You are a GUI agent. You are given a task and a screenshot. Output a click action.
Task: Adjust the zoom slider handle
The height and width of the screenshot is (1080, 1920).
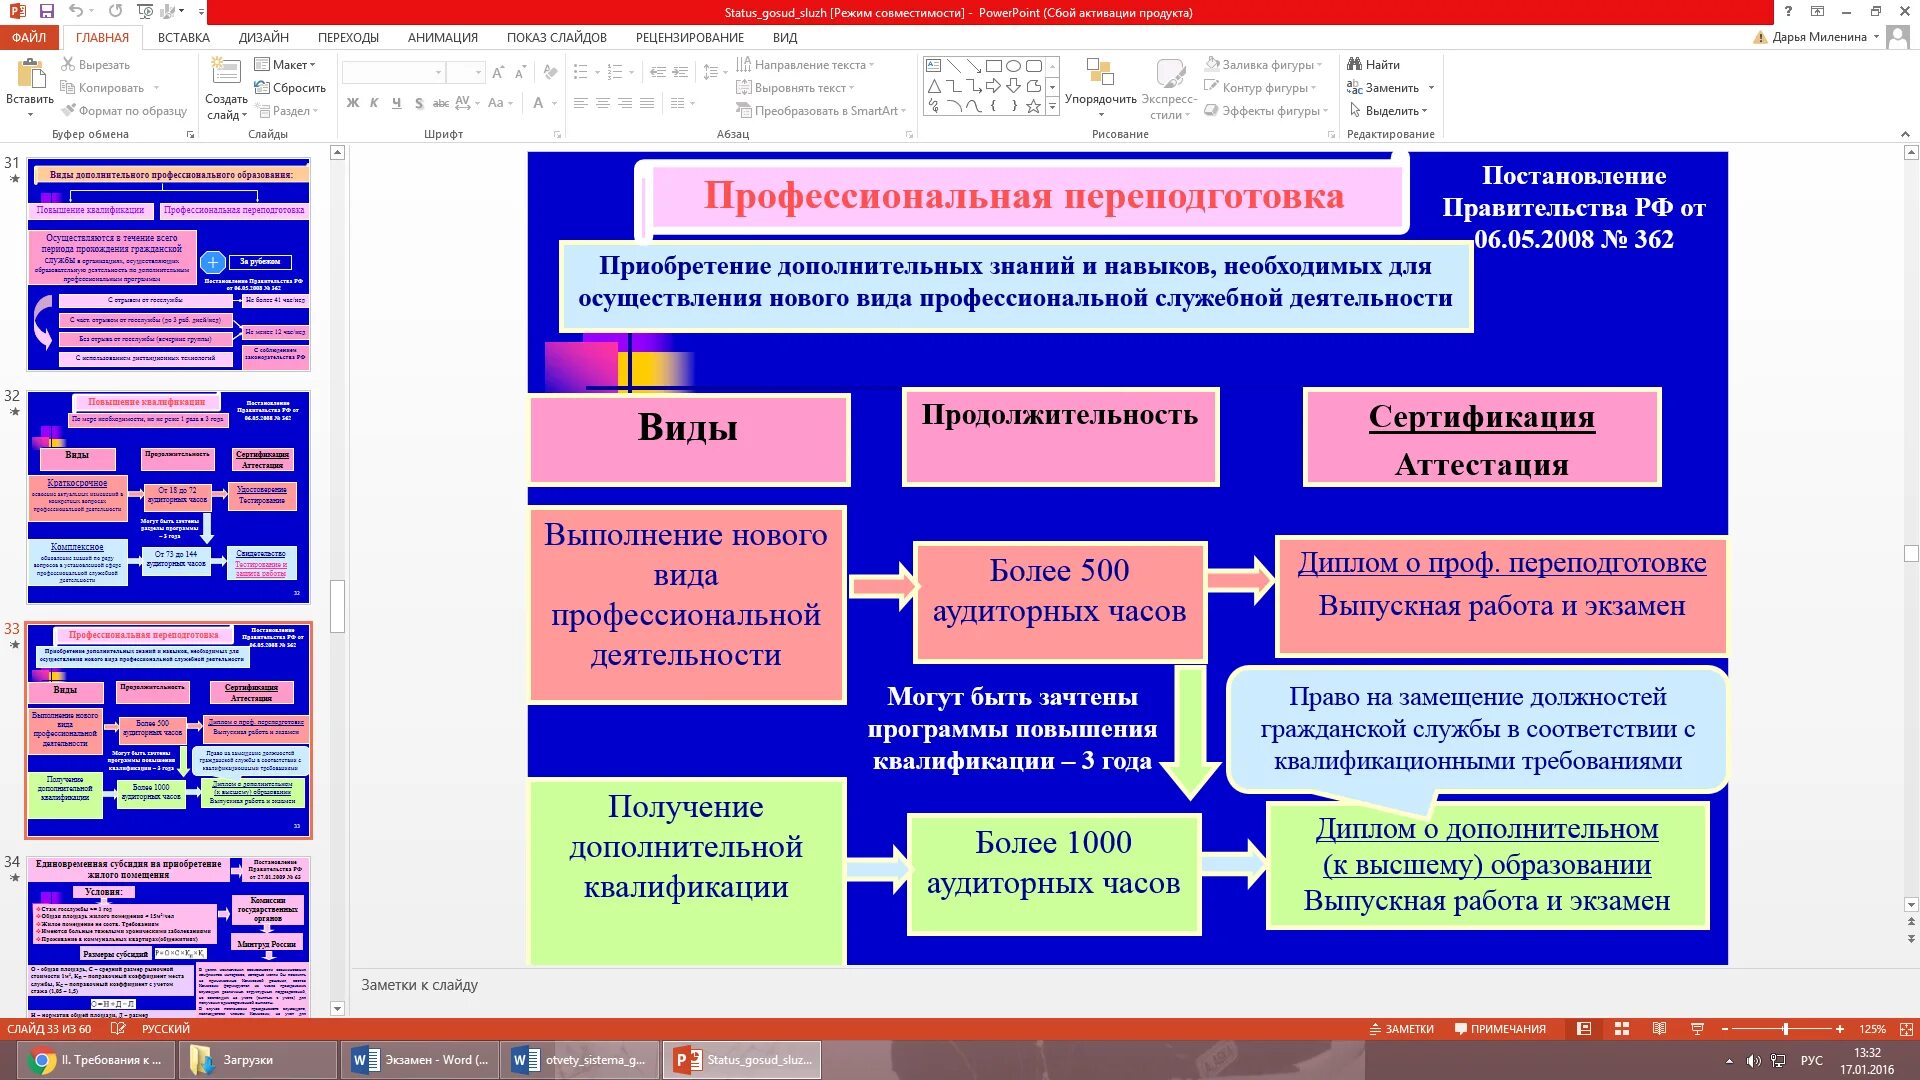coord(1785,1029)
